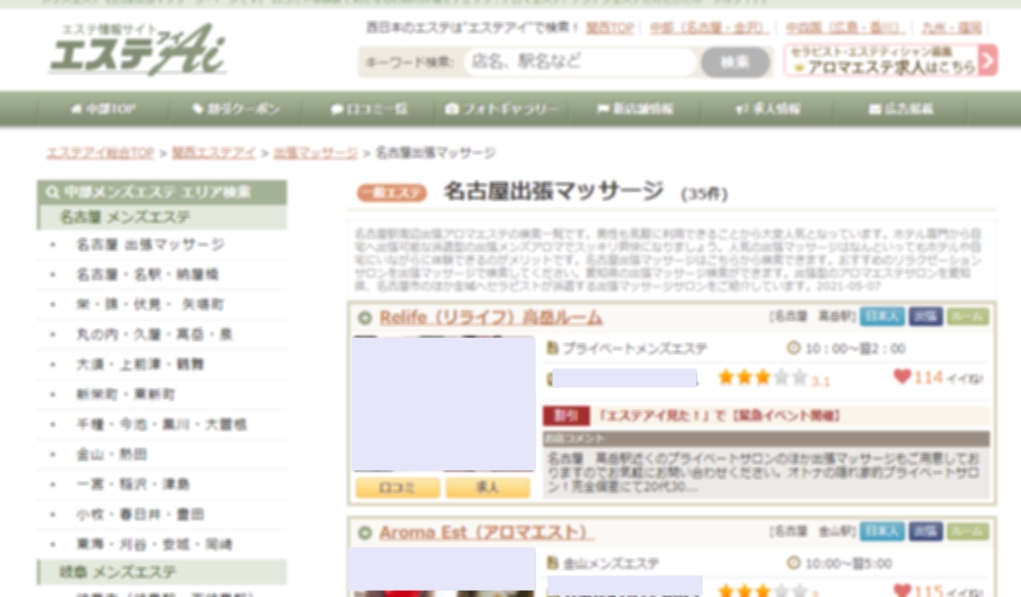Click the megaphone icon beside 求人情報
Viewport: 1021px width, 597px height.
click(741, 109)
